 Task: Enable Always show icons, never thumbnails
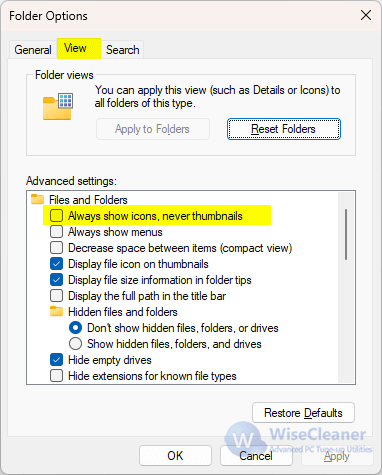click(57, 216)
